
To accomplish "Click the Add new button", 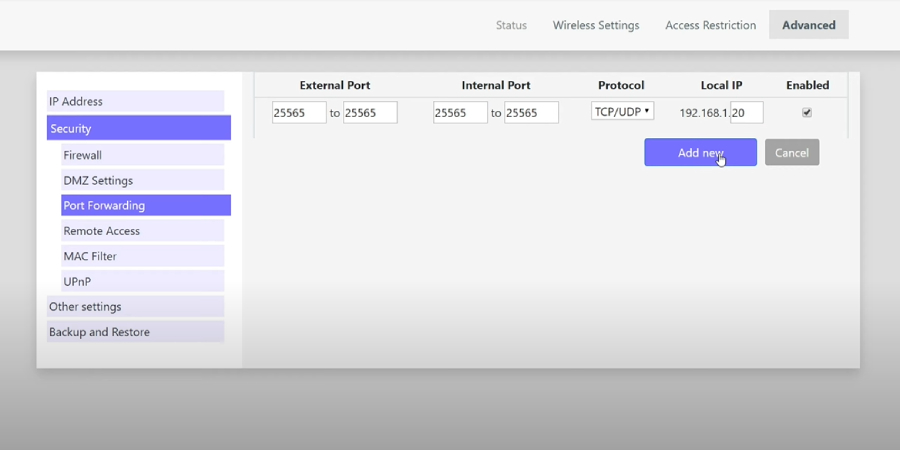I will [x=700, y=152].
